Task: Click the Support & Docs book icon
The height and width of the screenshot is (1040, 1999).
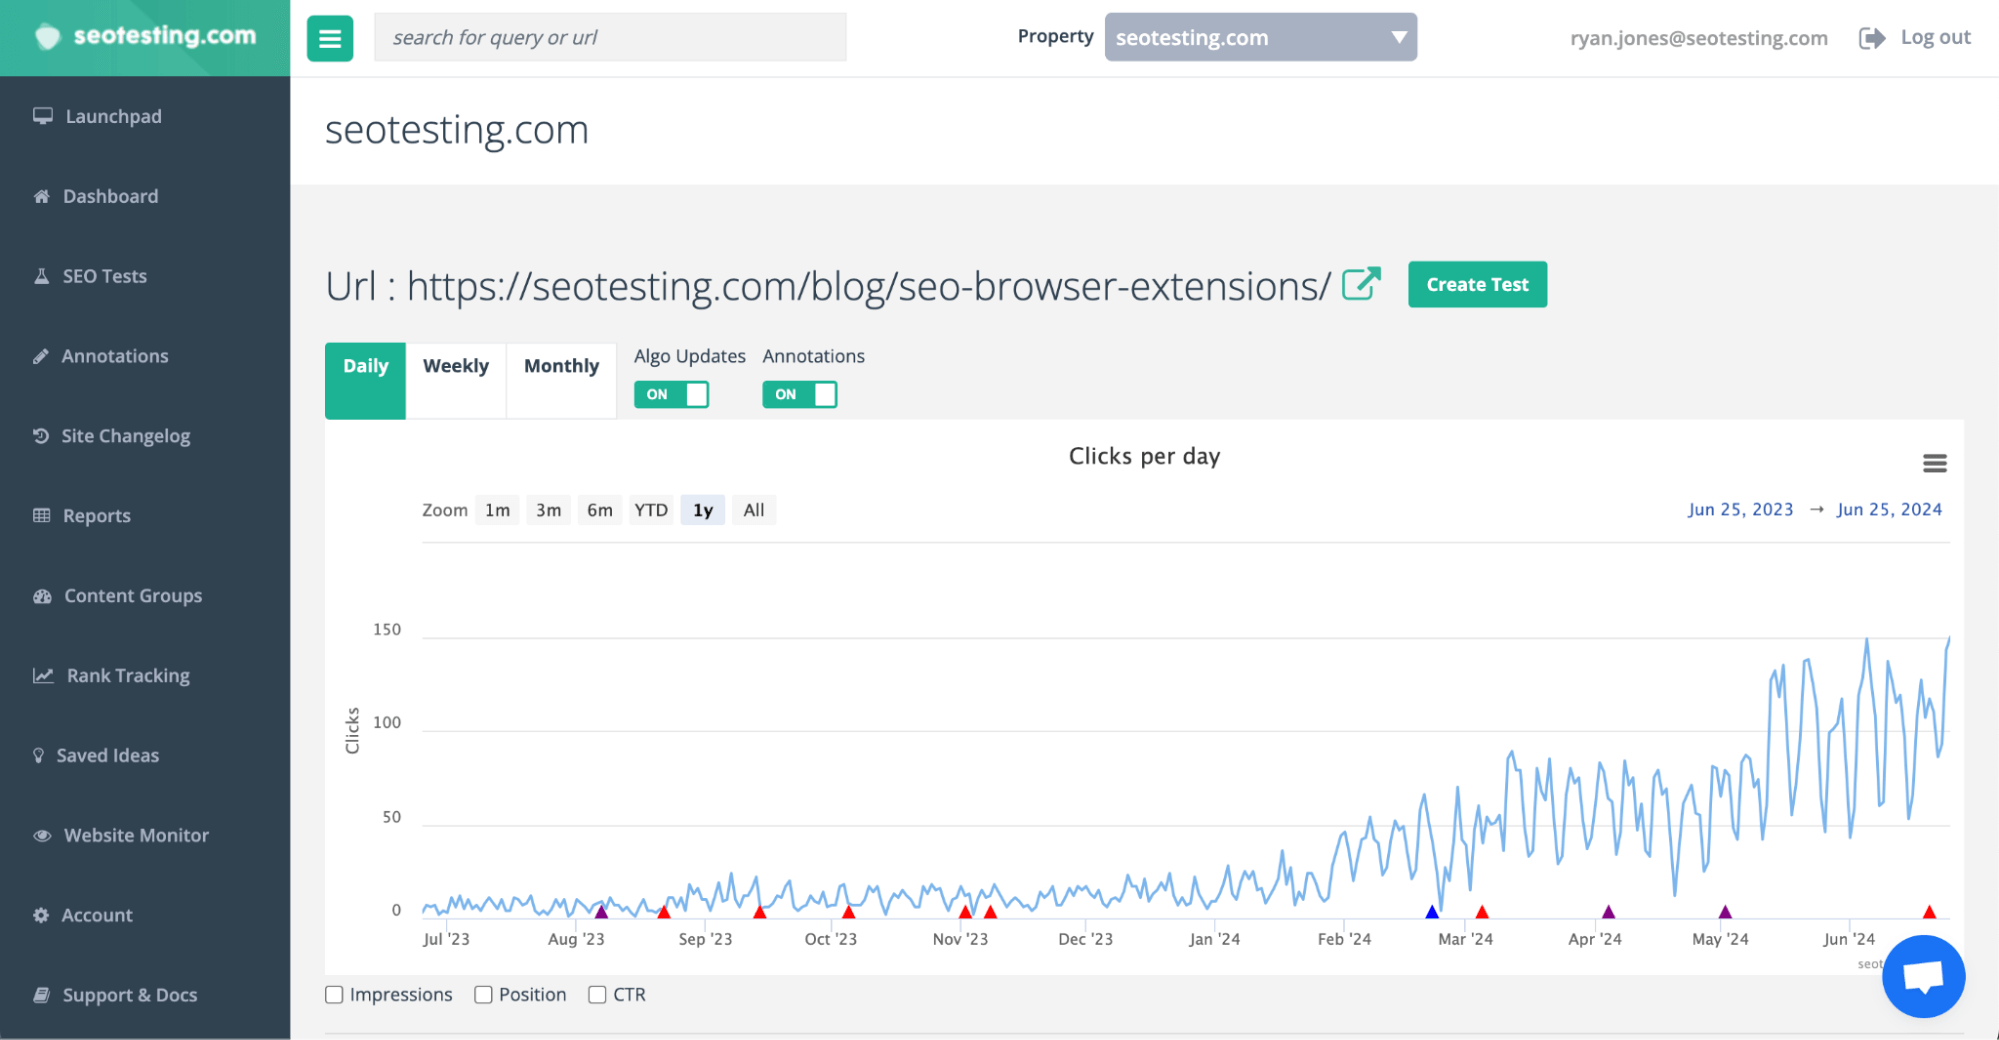Action: (42, 995)
